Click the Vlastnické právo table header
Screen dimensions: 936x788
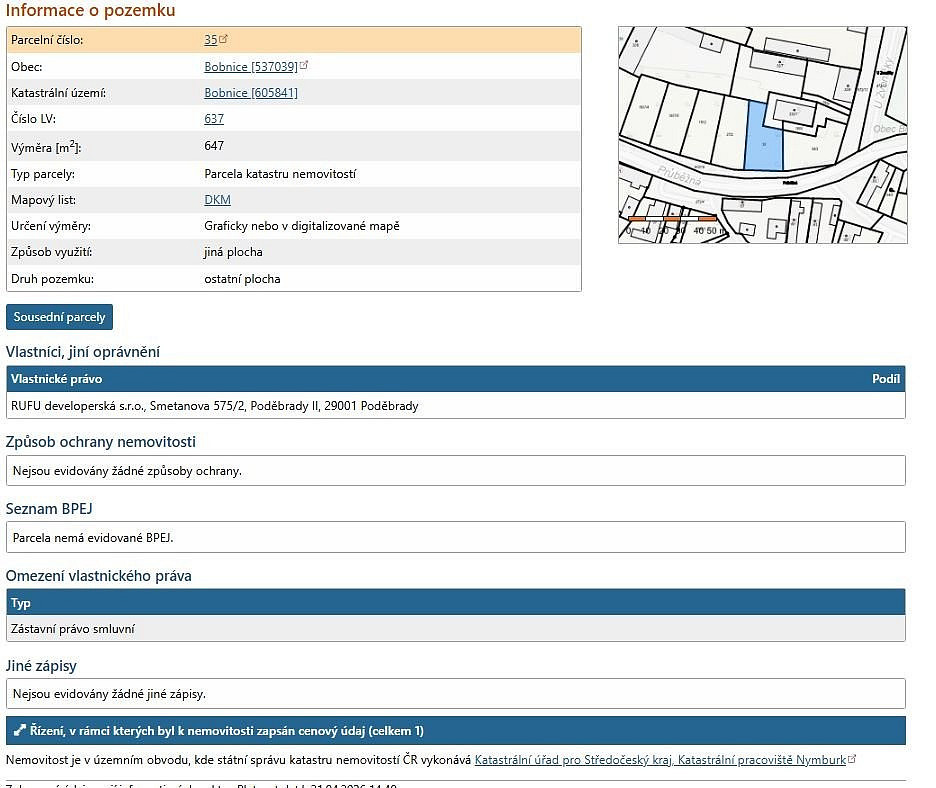pos(57,379)
